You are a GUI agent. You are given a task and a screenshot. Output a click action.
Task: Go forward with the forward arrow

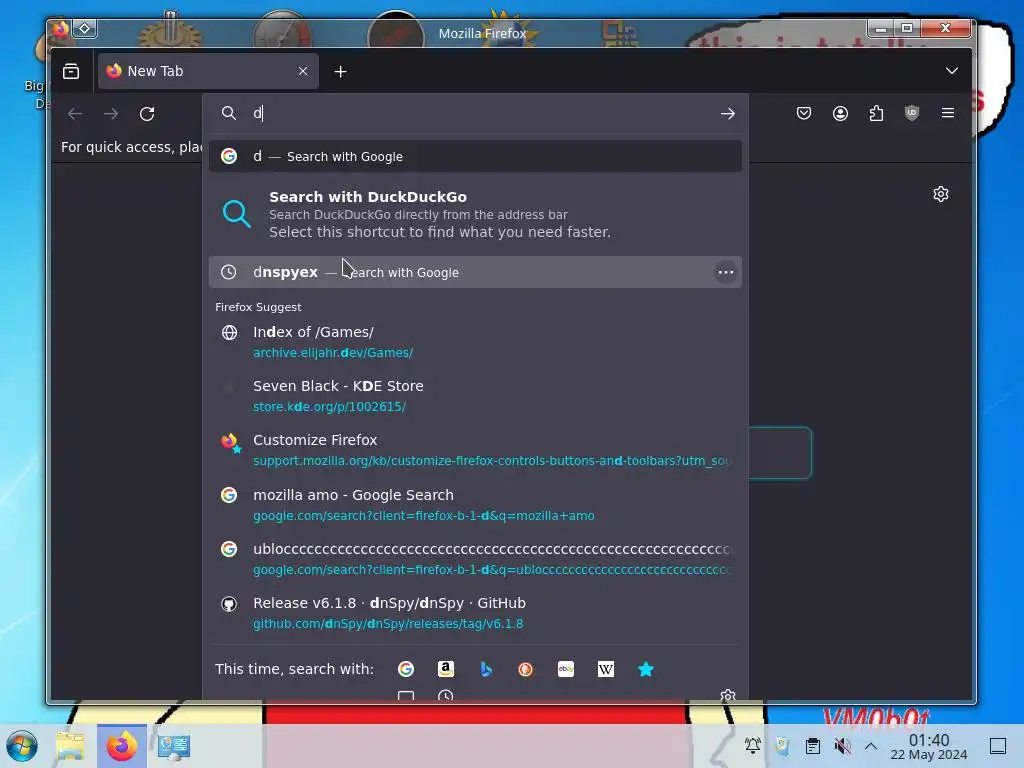pyautogui.click(x=111, y=114)
